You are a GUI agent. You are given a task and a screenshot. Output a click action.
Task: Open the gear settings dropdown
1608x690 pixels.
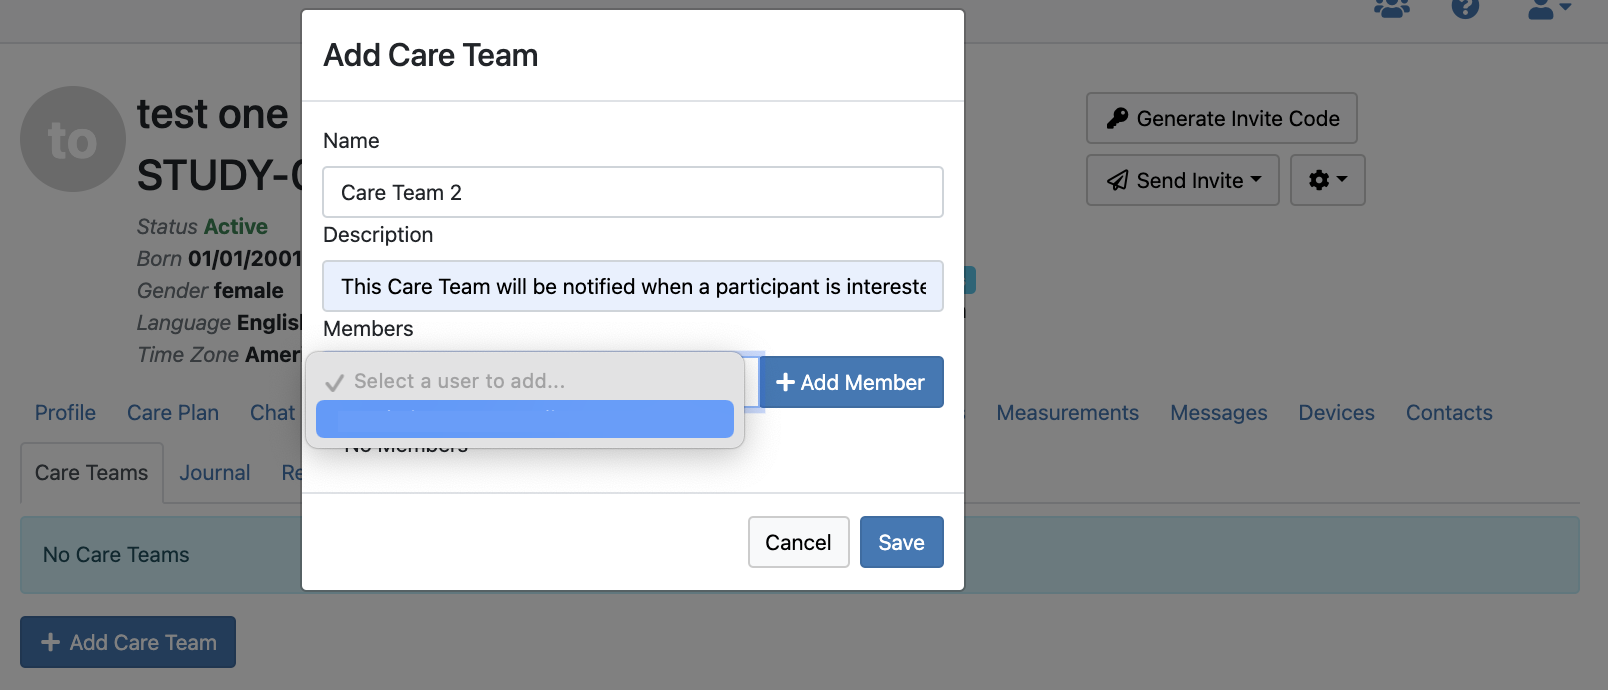point(1327,180)
